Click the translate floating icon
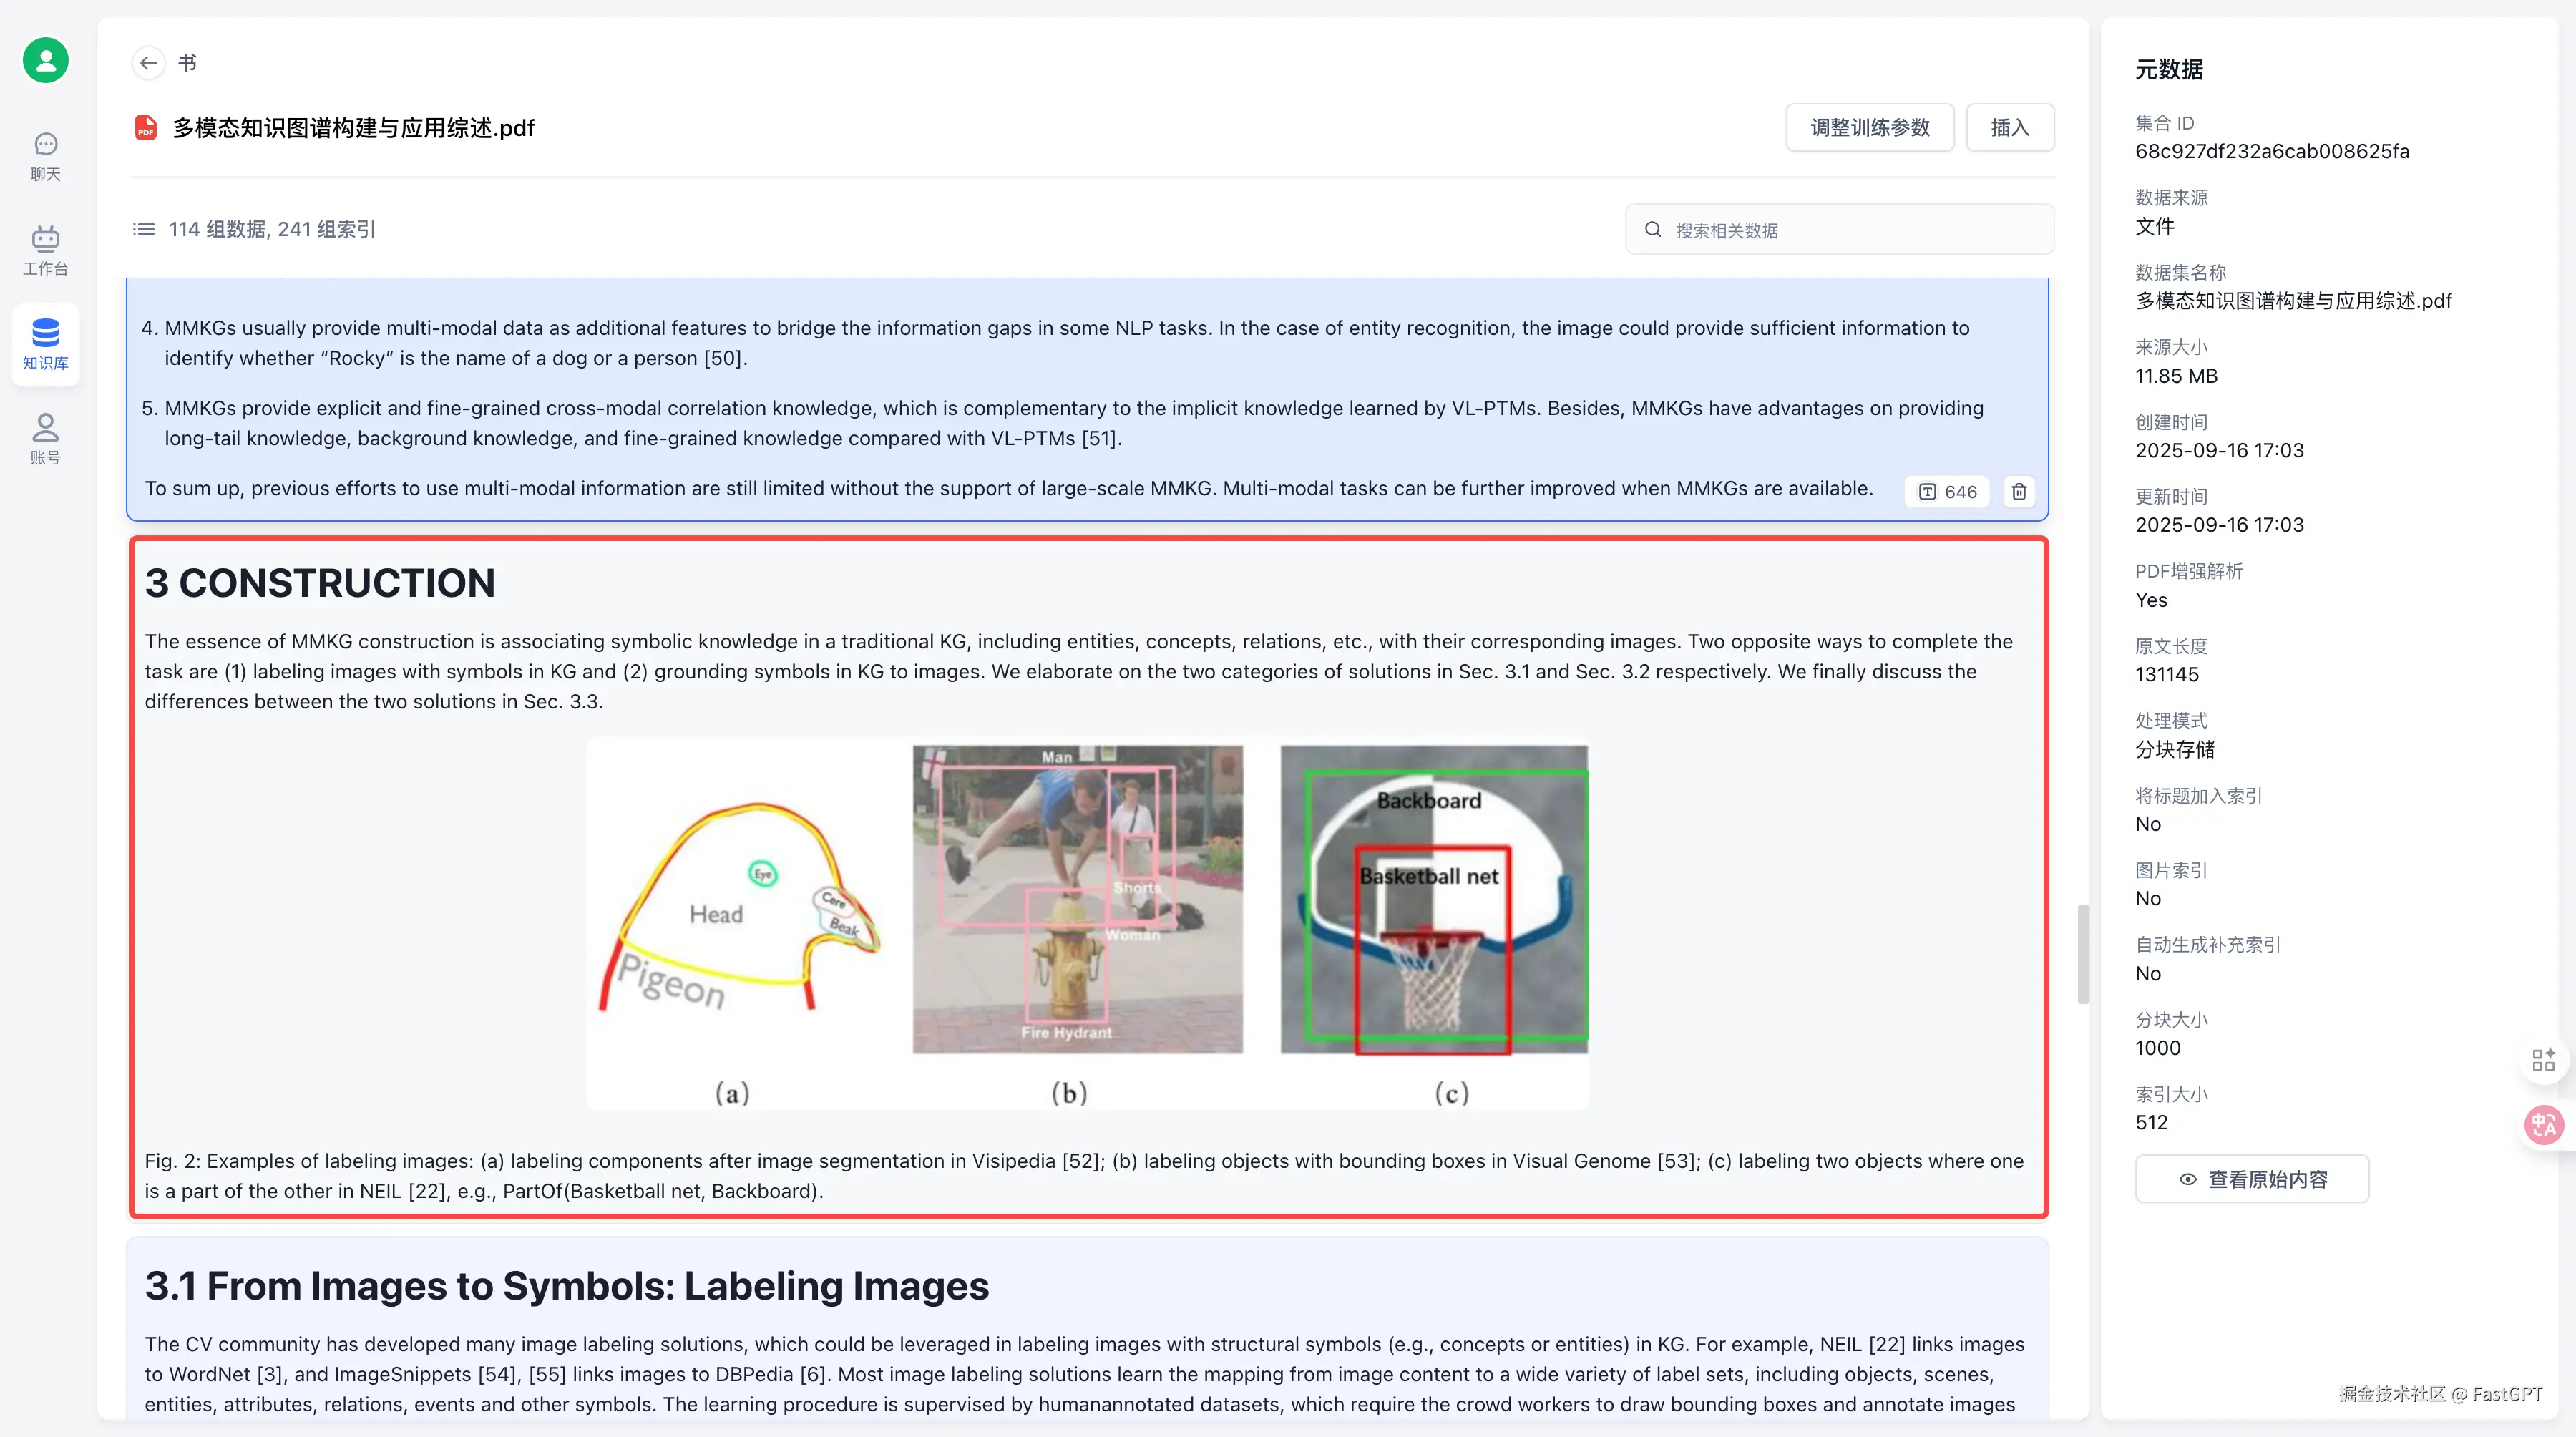 pyautogui.click(x=2543, y=1125)
